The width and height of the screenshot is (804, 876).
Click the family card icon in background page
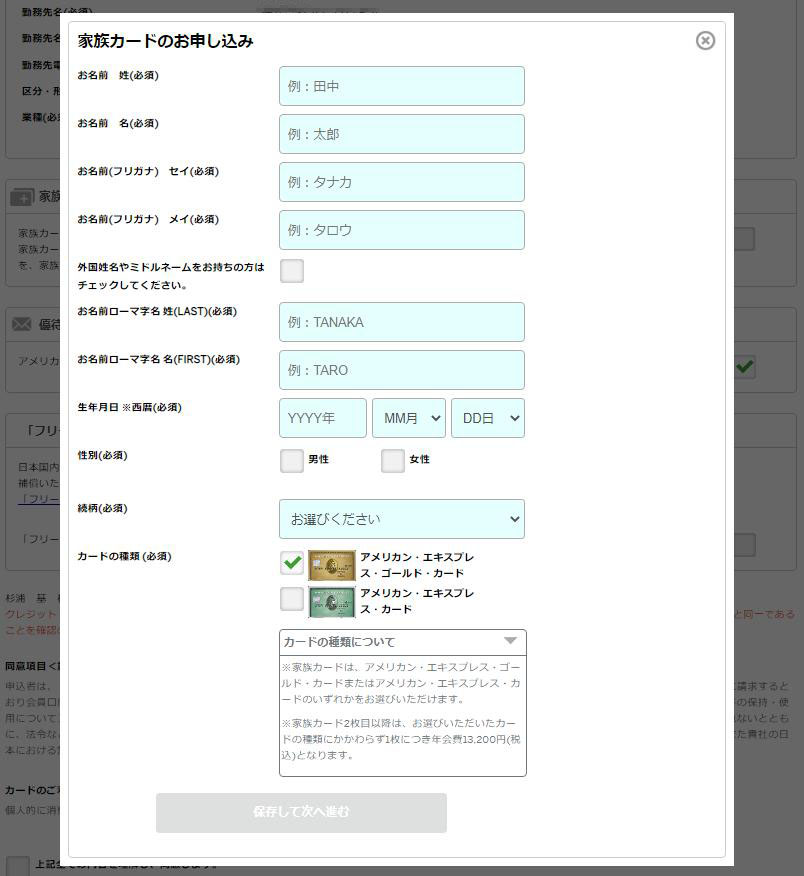click(x=22, y=197)
